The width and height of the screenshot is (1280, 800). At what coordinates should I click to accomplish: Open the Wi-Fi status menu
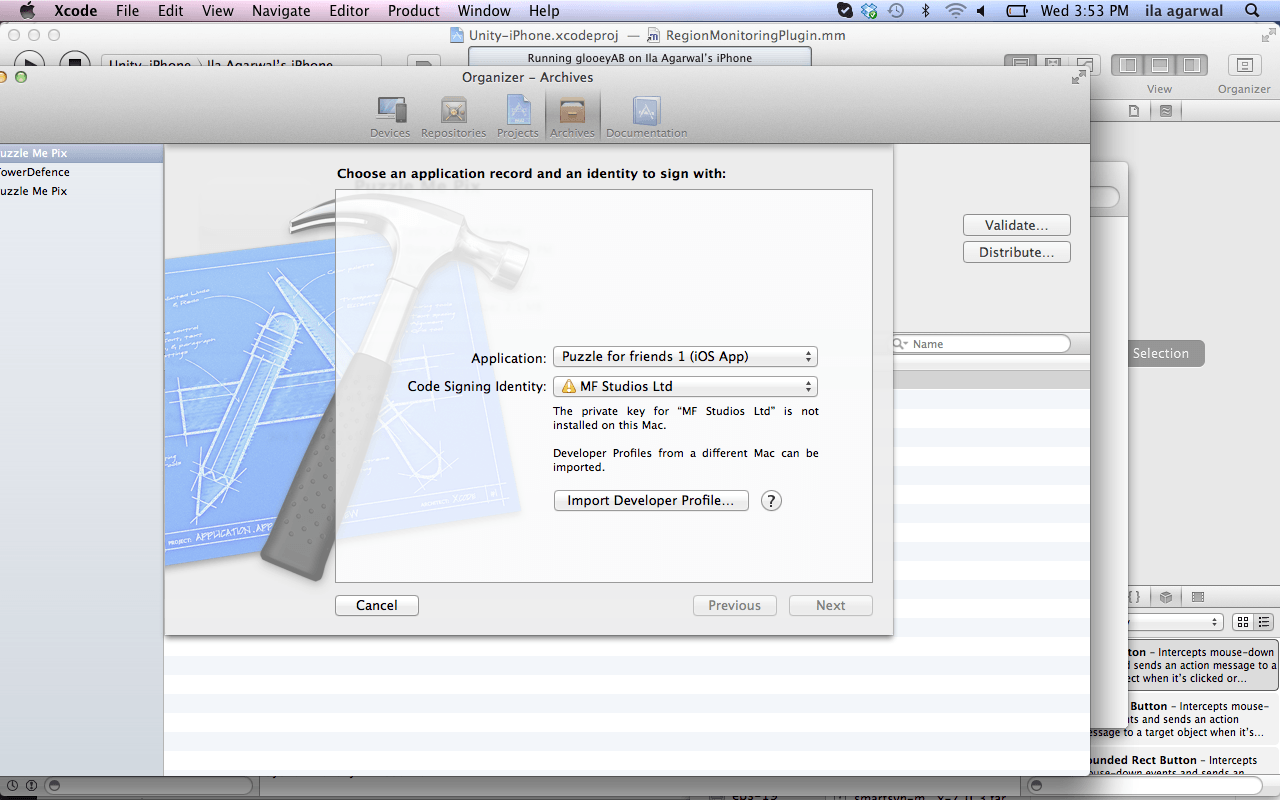pyautogui.click(x=955, y=11)
